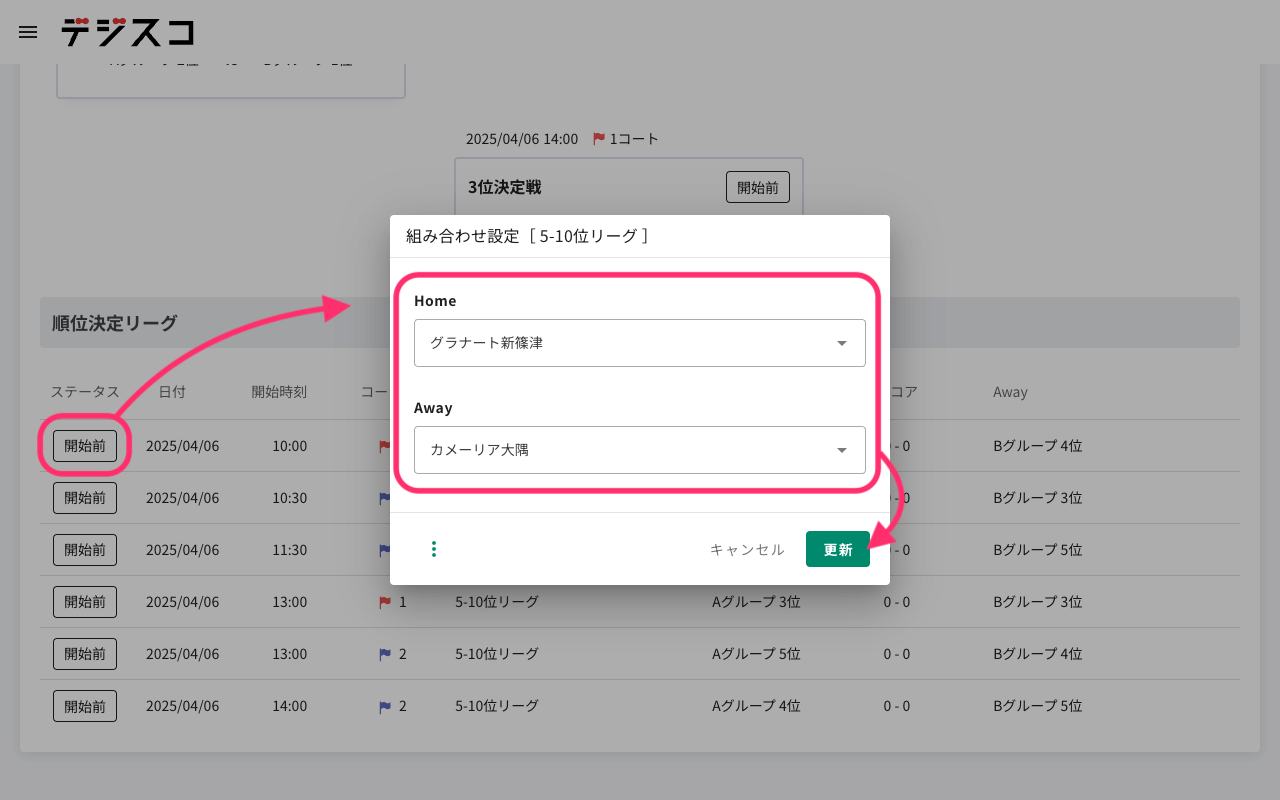Click 開始前 status for the 11:30 match
This screenshot has width=1280, height=800.
tap(85, 550)
